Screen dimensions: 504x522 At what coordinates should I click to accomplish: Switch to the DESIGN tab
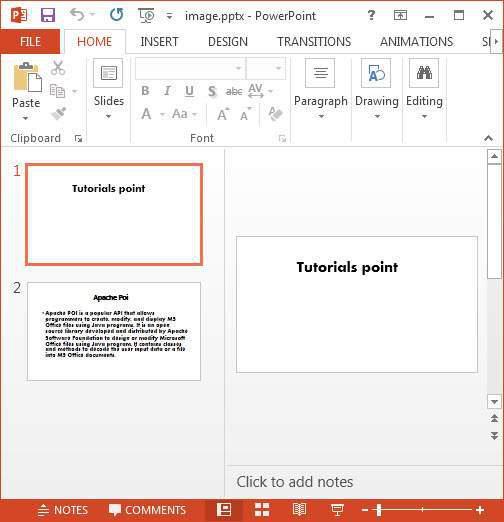pos(228,42)
